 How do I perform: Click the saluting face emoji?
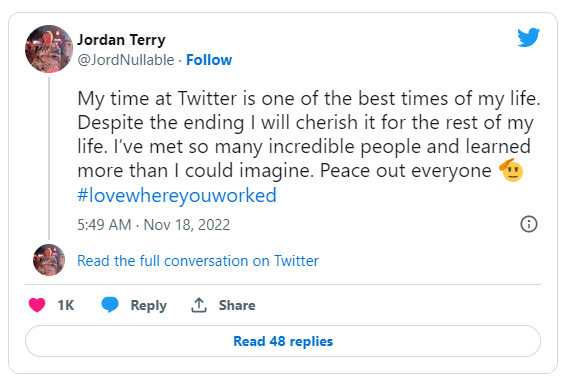(x=511, y=170)
